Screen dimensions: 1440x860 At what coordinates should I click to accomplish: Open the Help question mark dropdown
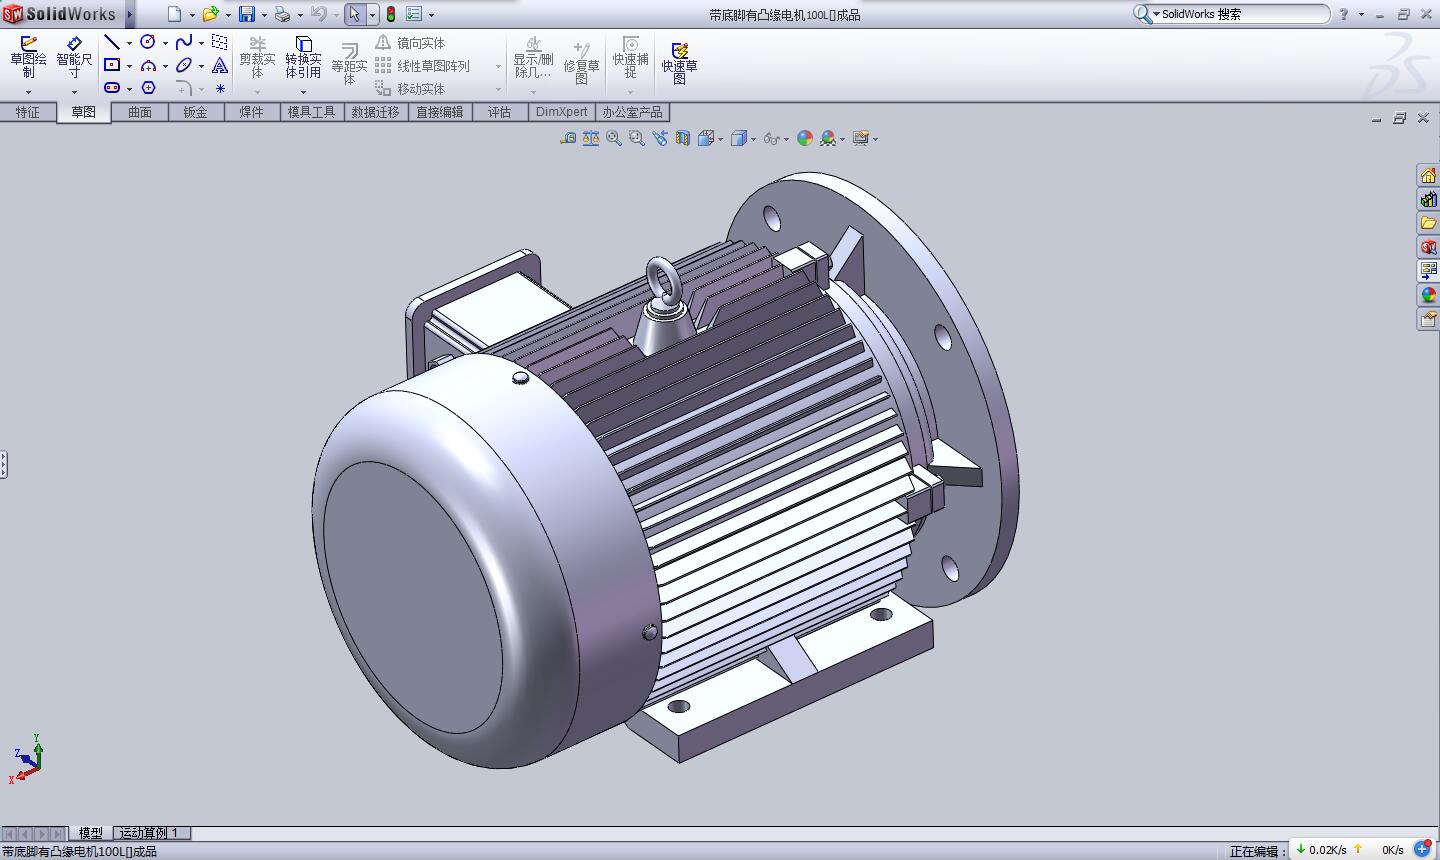[1361, 15]
